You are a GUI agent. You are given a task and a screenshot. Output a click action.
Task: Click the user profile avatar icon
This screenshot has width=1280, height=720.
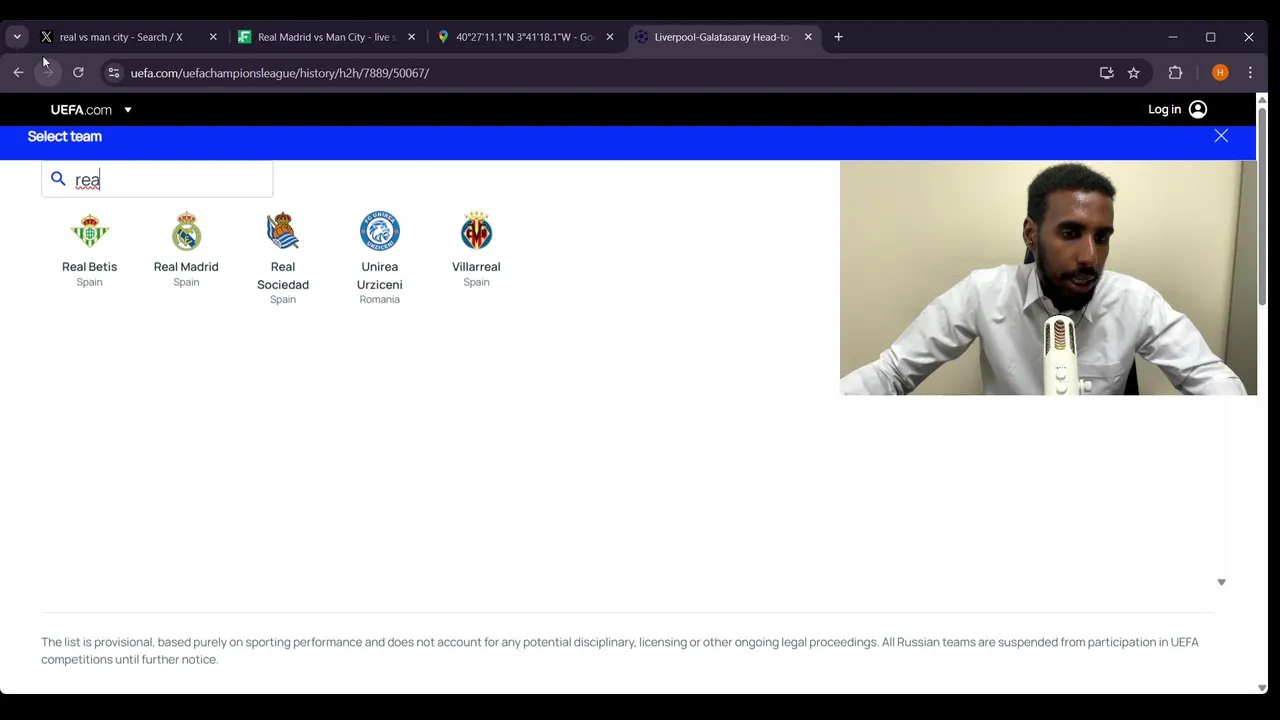tap(1198, 110)
